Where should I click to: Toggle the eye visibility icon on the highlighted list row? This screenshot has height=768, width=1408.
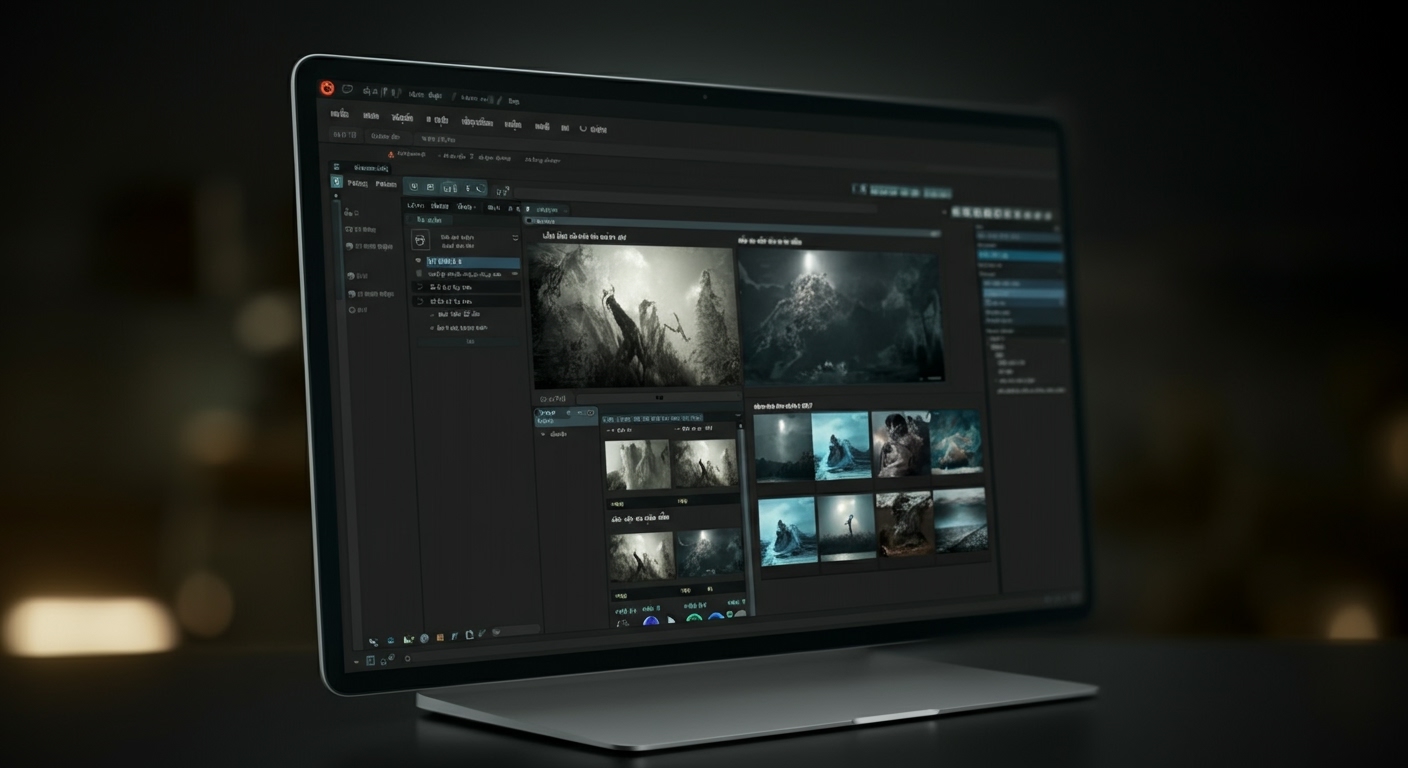click(x=417, y=261)
